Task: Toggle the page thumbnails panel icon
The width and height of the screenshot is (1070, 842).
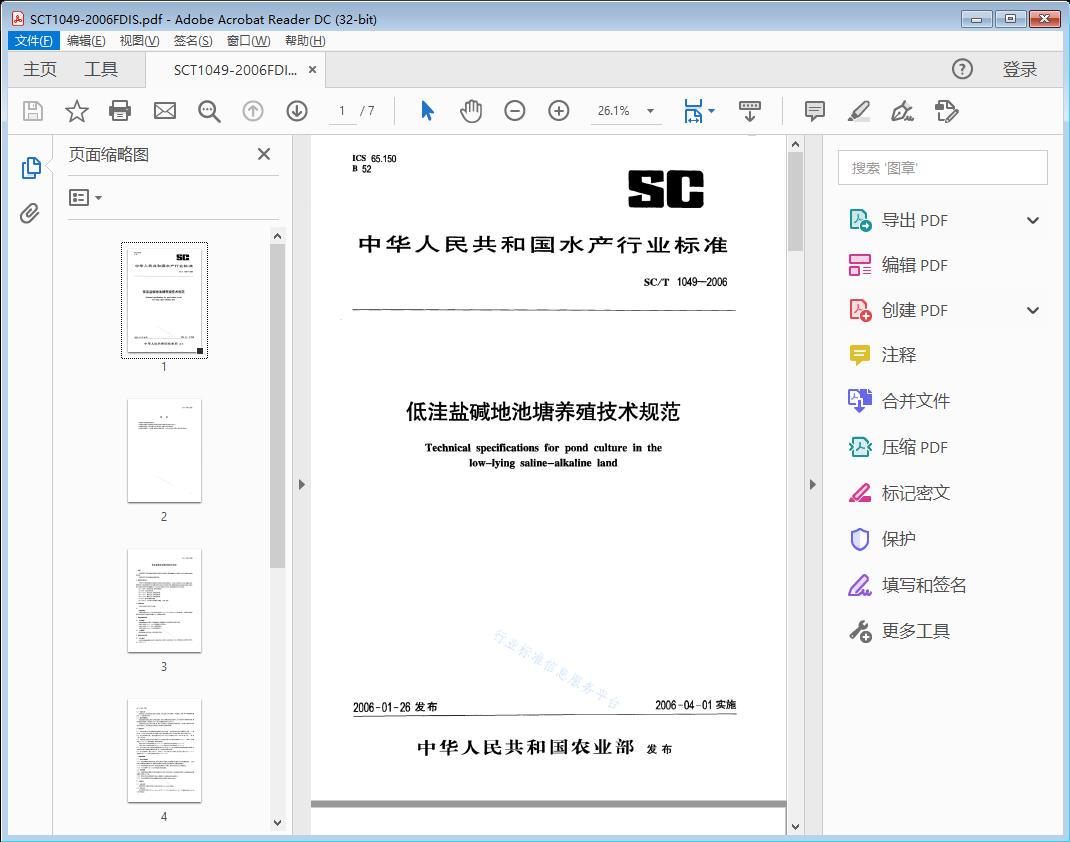Action: point(30,168)
